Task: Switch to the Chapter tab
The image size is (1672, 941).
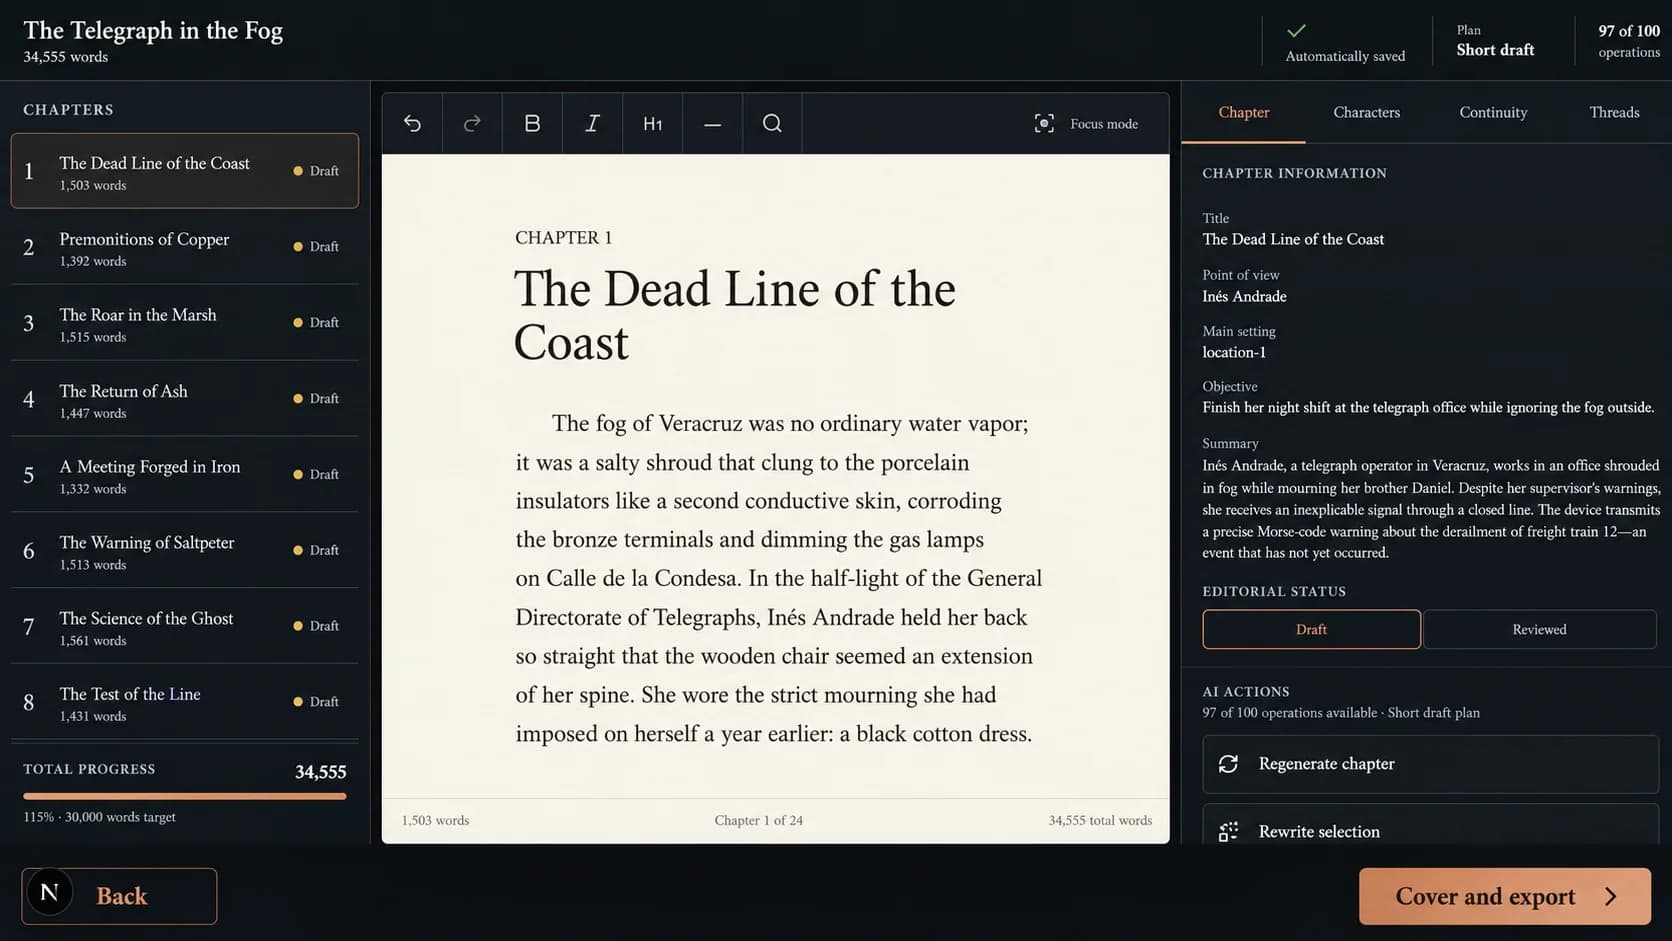Action: coord(1243,112)
